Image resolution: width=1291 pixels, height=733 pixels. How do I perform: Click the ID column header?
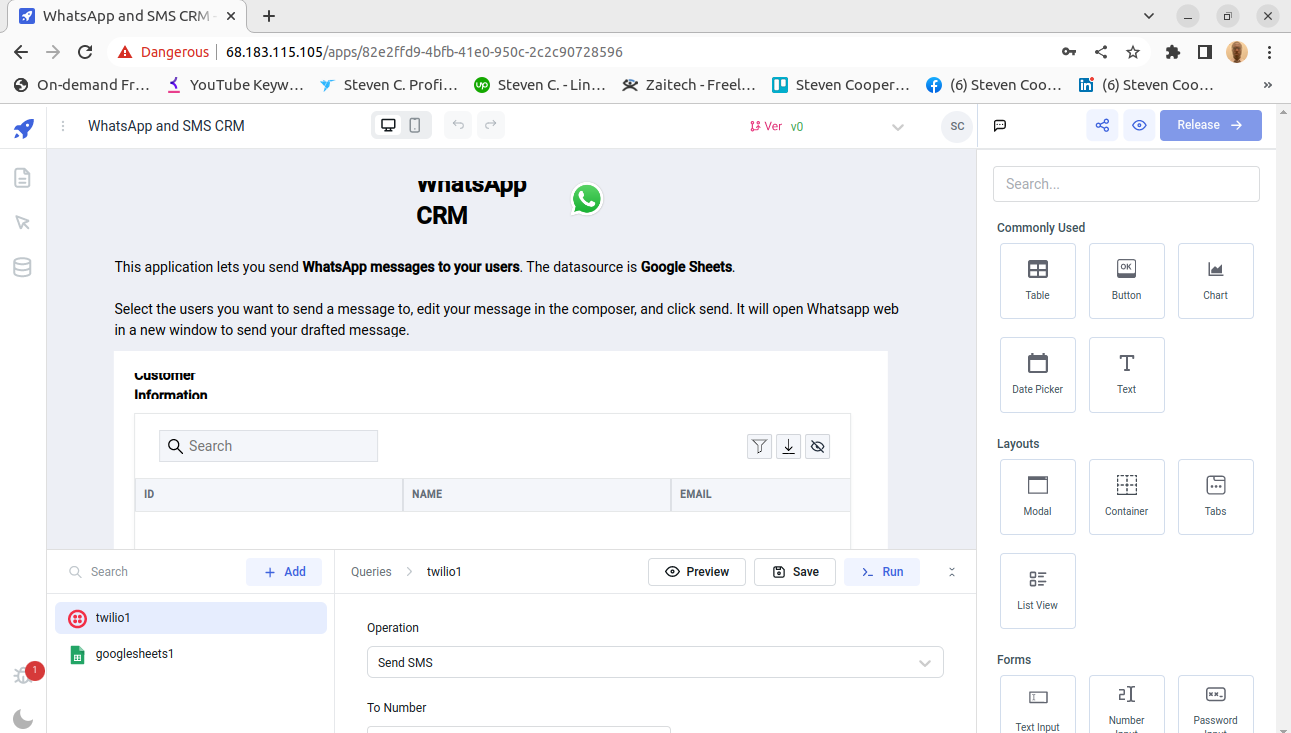(269, 494)
